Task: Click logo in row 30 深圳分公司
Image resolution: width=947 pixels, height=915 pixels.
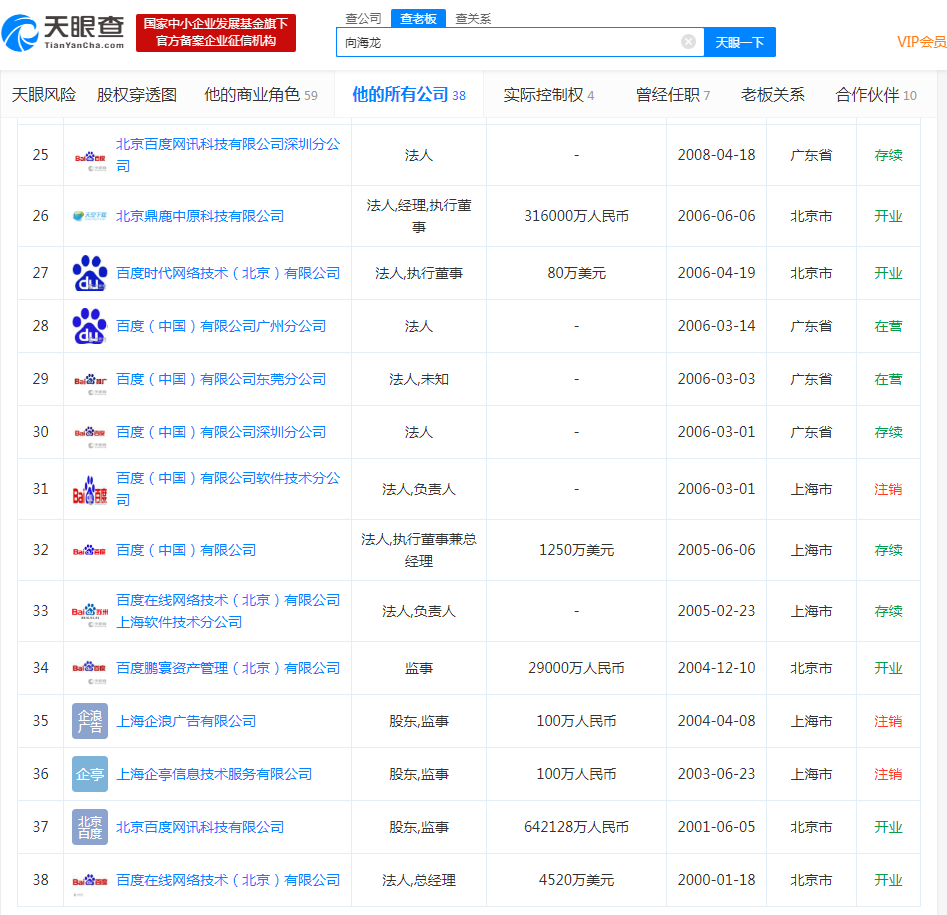Action: coord(90,437)
